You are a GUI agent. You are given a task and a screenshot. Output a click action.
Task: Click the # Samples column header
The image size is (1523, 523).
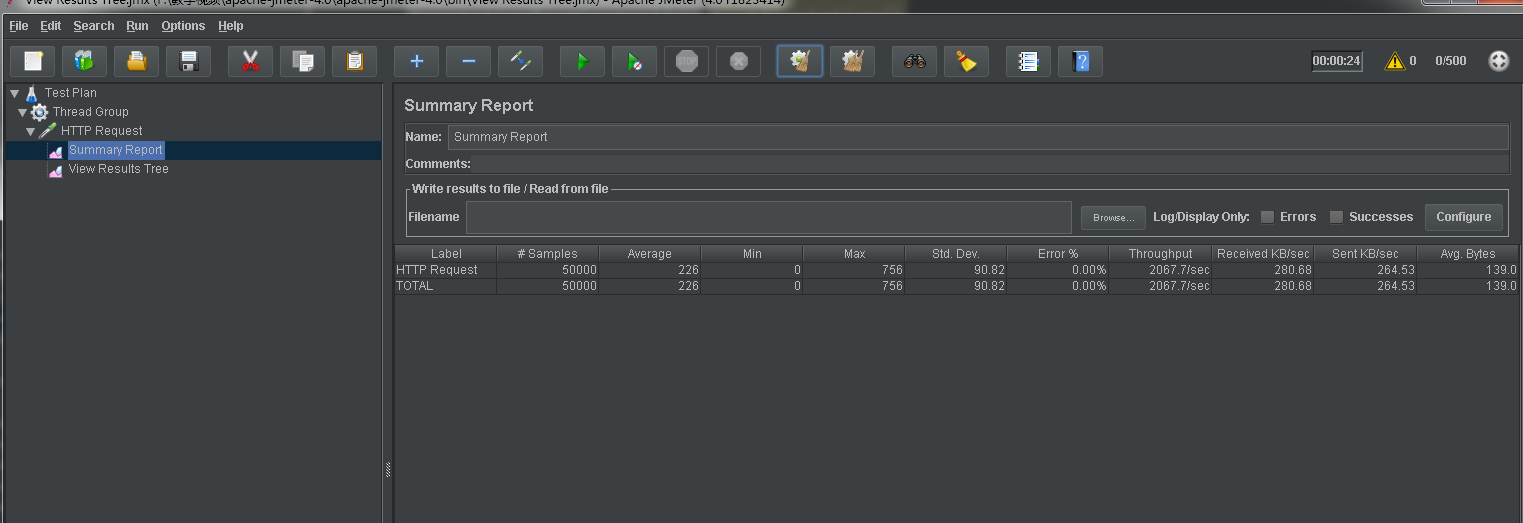[x=548, y=254]
